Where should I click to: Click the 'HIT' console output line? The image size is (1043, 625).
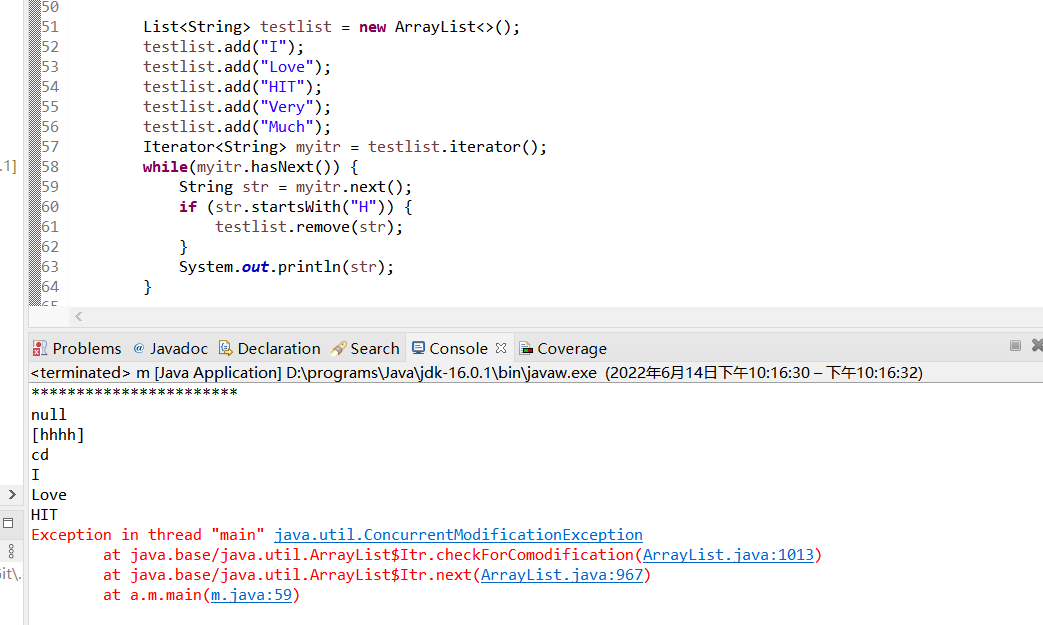click(x=45, y=515)
